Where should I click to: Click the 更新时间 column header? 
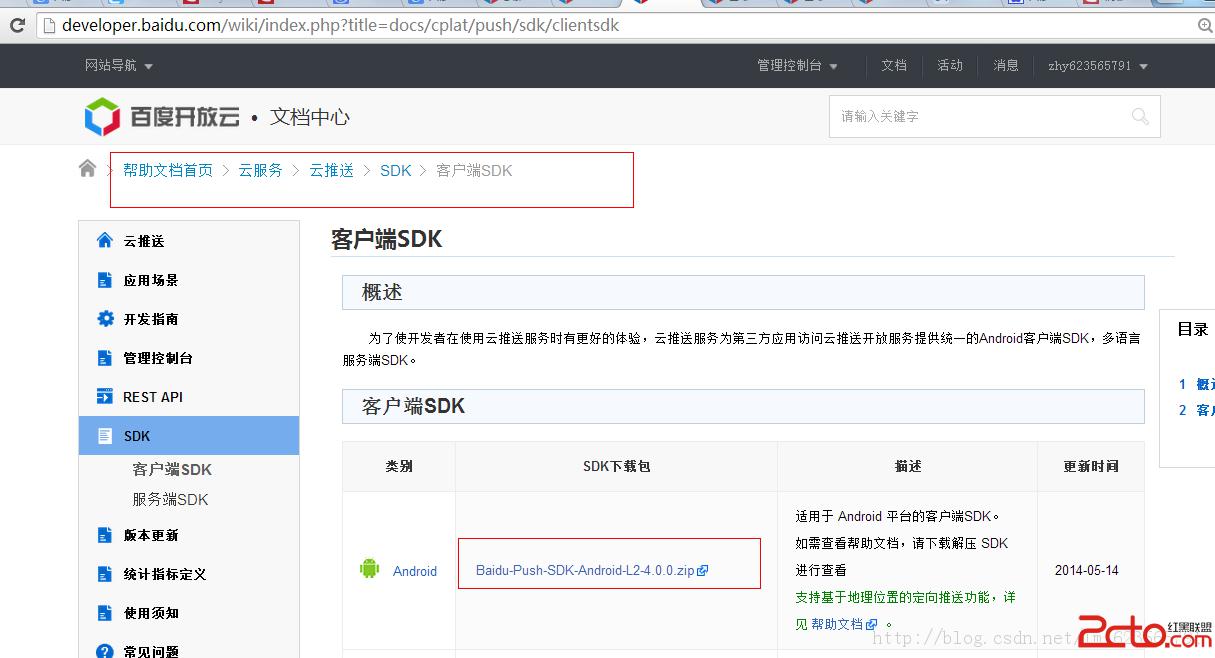pyautogui.click(x=1091, y=466)
